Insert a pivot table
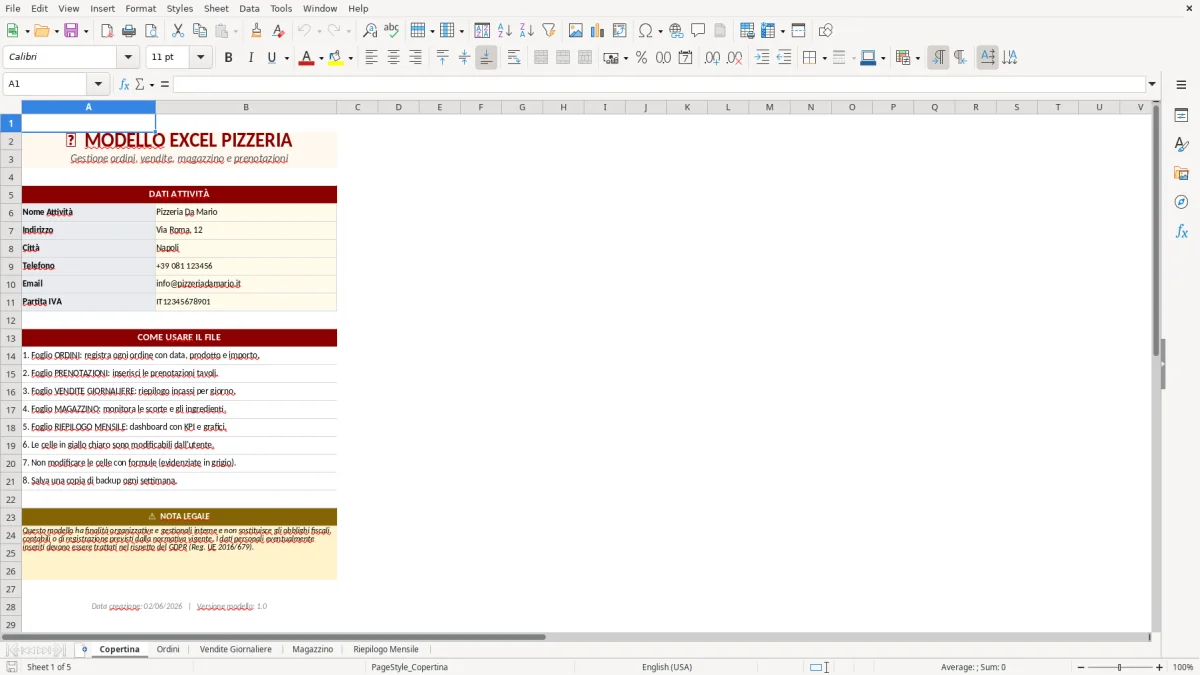 pyautogui.click(x=620, y=31)
